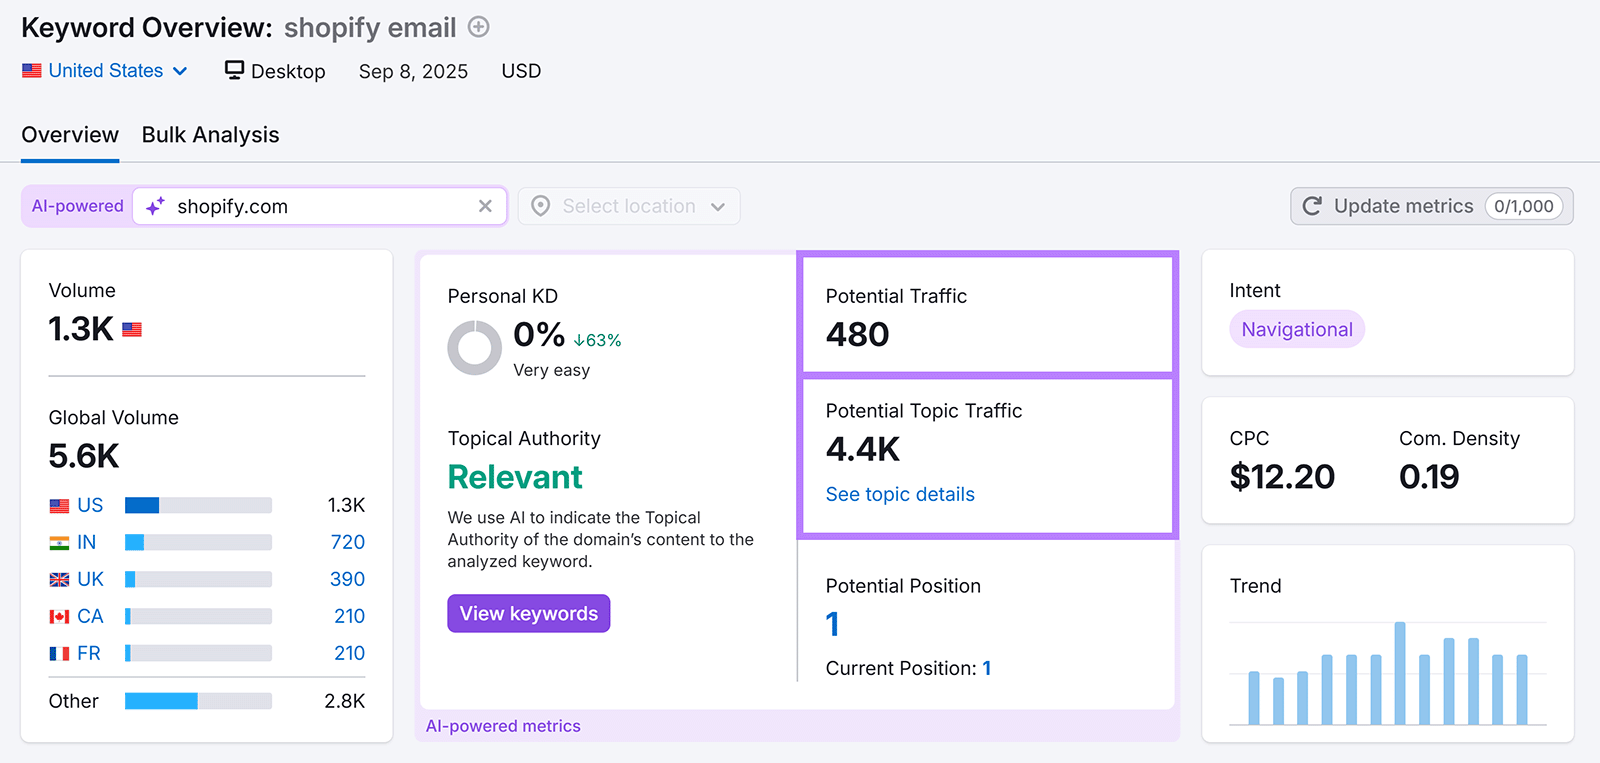The height and width of the screenshot is (763, 1600).
Task: Select the Overview tab
Action: coord(70,135)
